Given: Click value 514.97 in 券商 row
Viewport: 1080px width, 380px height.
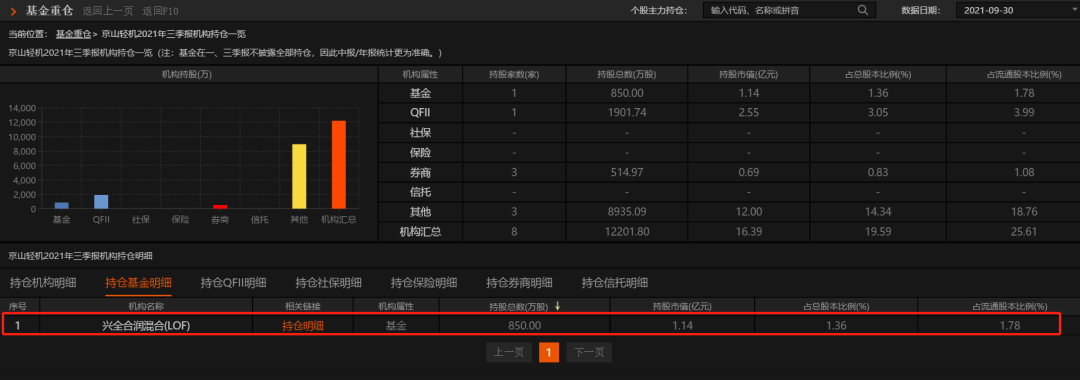Looking at the screenshot, I should (x=626, y=172).
